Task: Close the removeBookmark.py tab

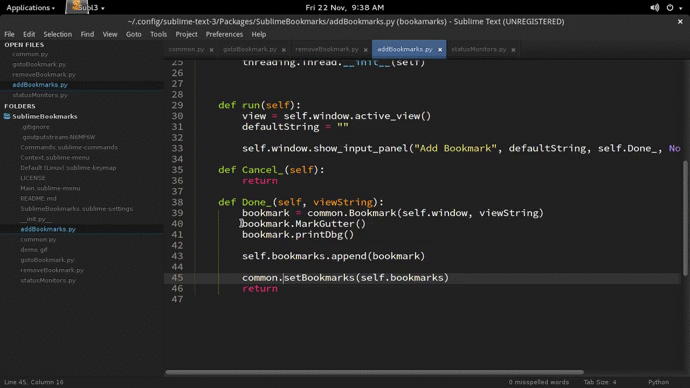Action: (365, 50)
